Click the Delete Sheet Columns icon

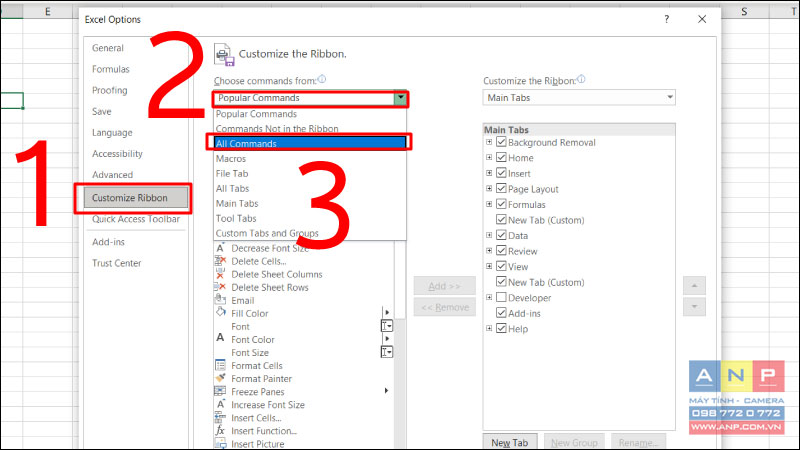220,274
